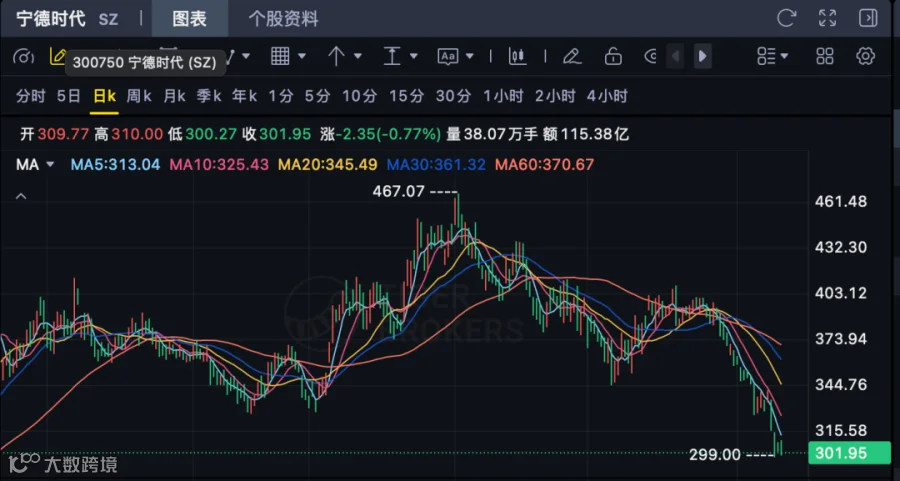This screenshot has width=900, height=481.
Task: Click the MA30:361.32 indicator label
Action: click(436, 165)
